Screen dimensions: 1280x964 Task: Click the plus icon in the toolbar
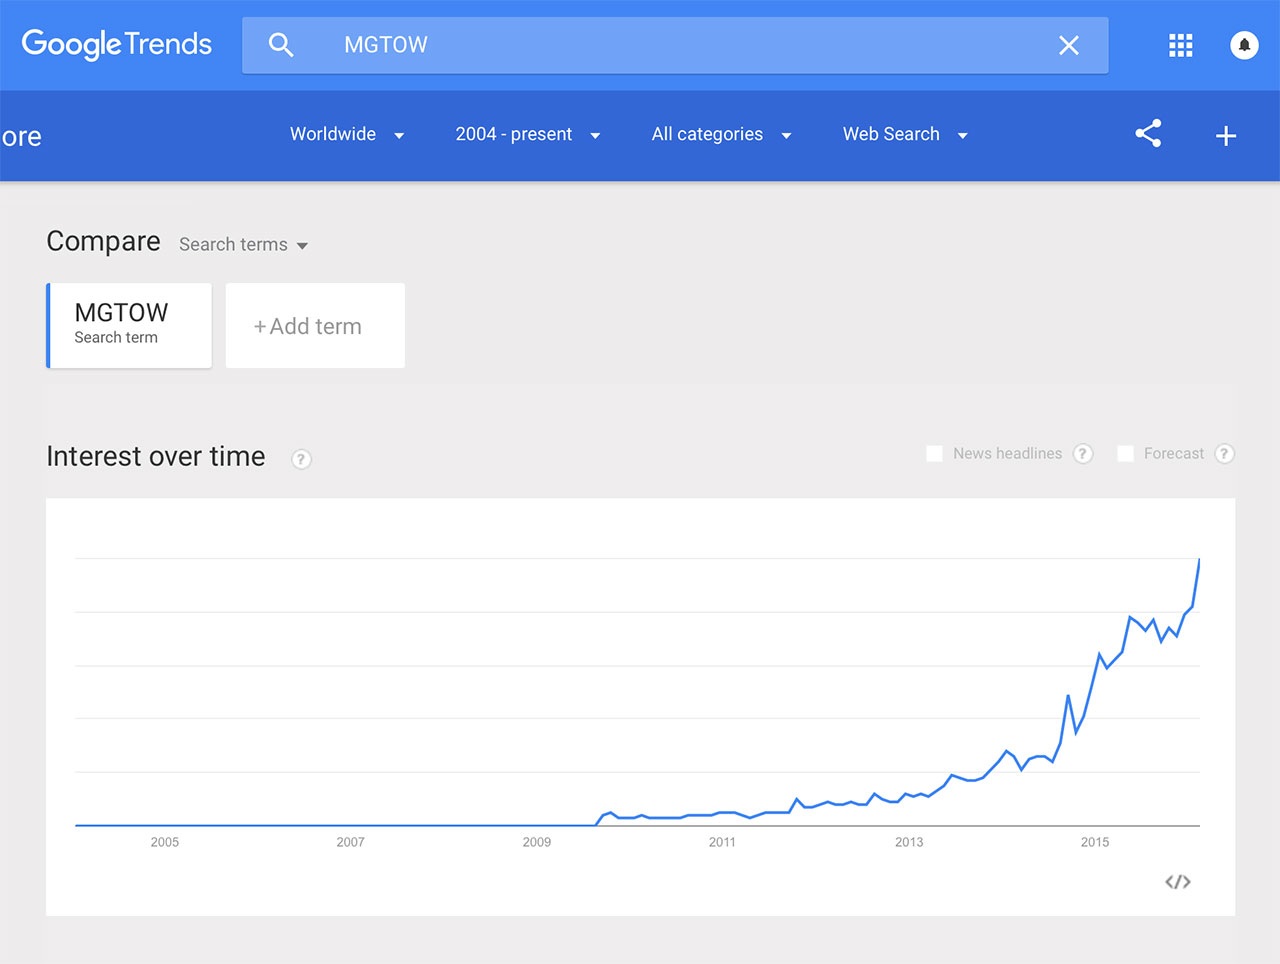tap(1226, 136)
